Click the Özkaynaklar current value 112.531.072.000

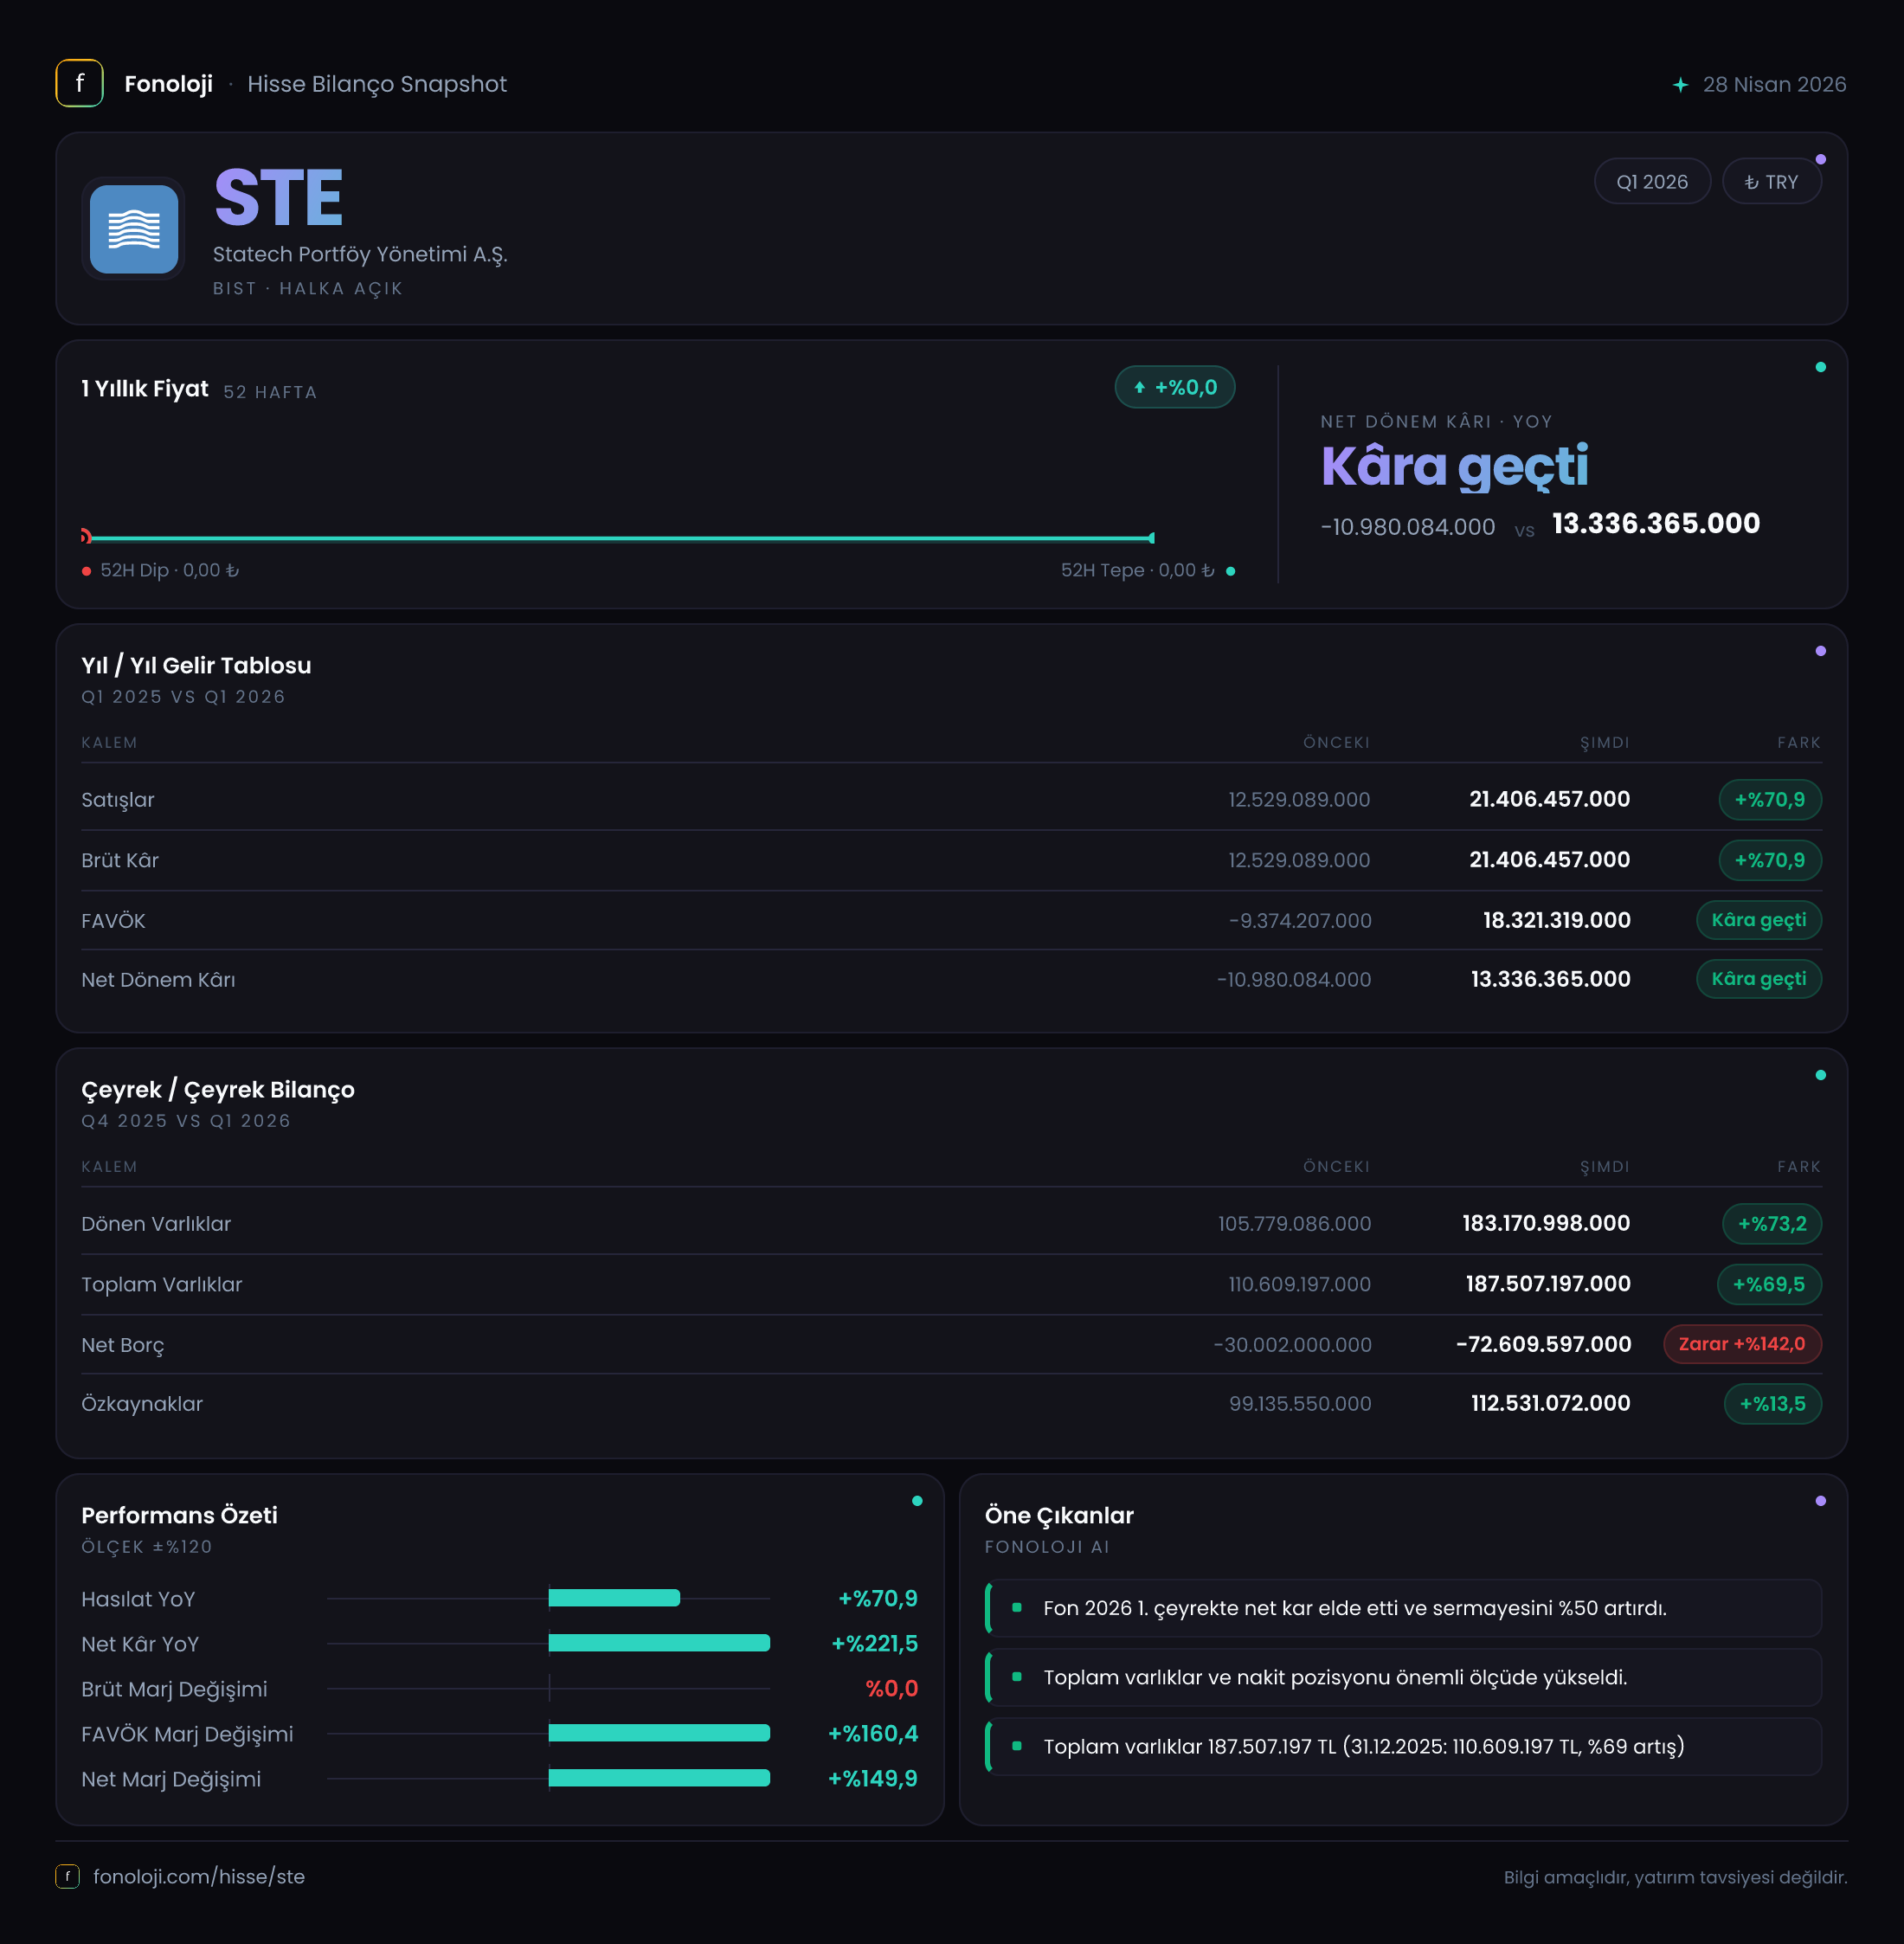tap(1550, 1404)
